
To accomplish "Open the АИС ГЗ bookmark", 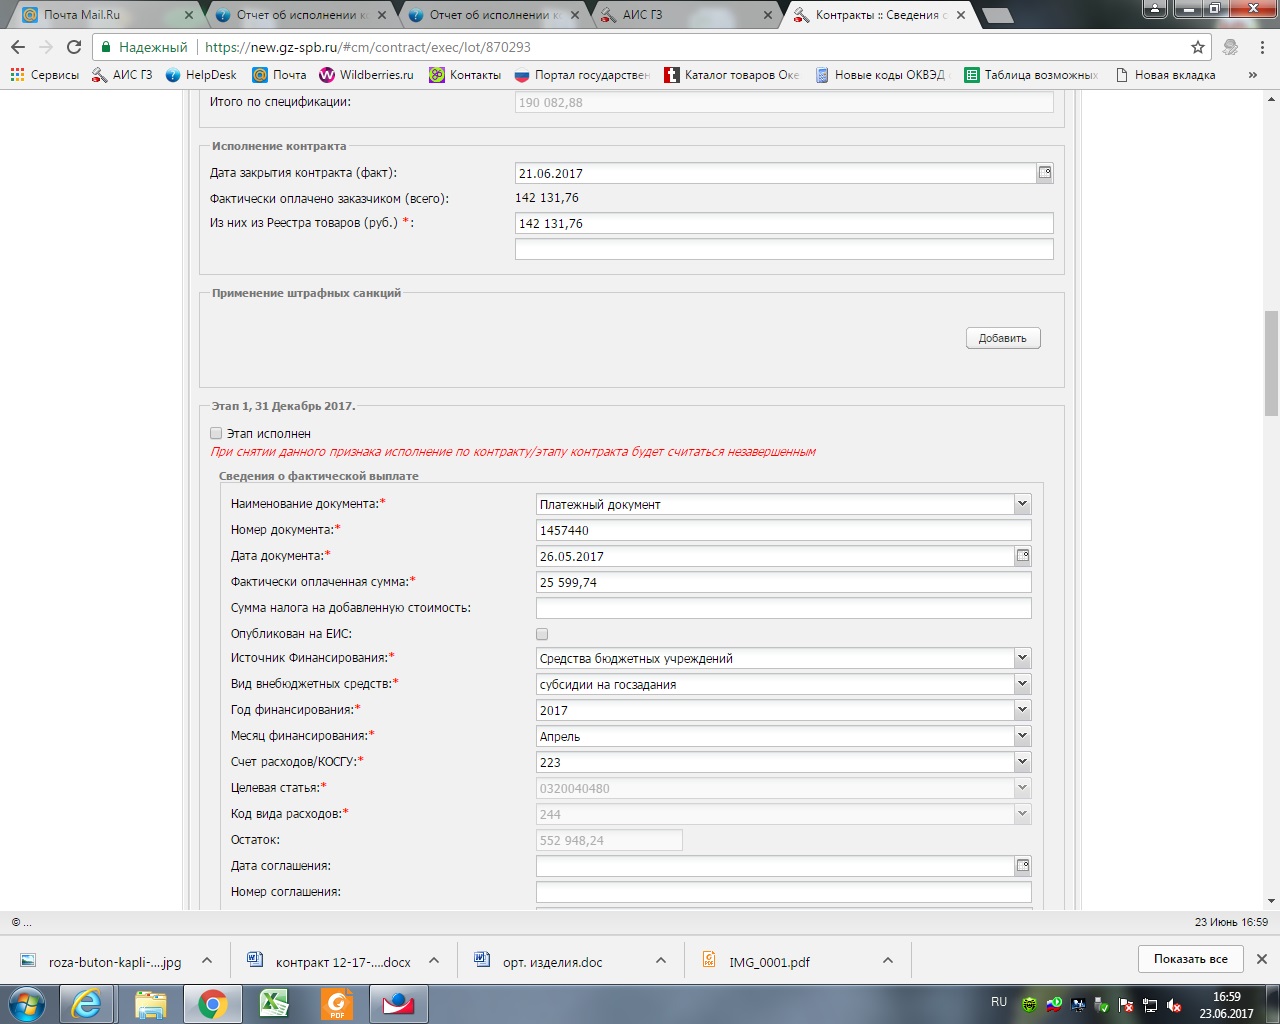I will (x=122, y=75).
